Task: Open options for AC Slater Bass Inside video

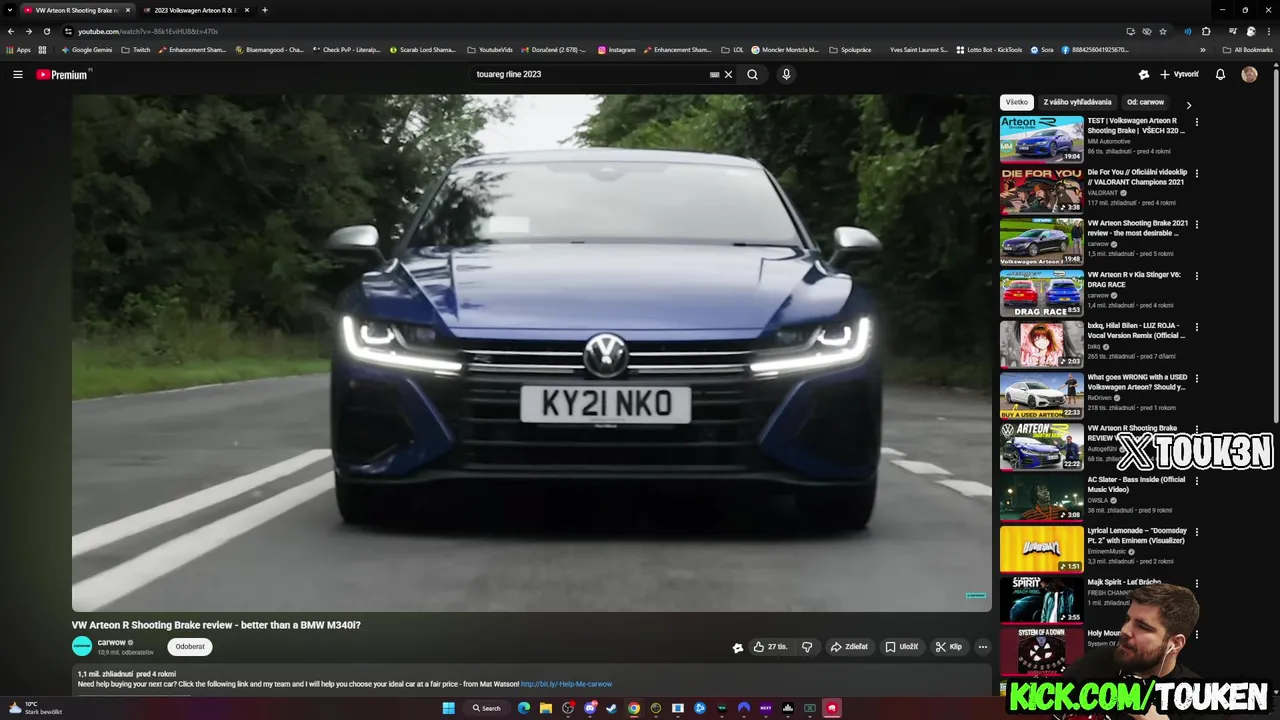Action: click(x=1197, y=481)
